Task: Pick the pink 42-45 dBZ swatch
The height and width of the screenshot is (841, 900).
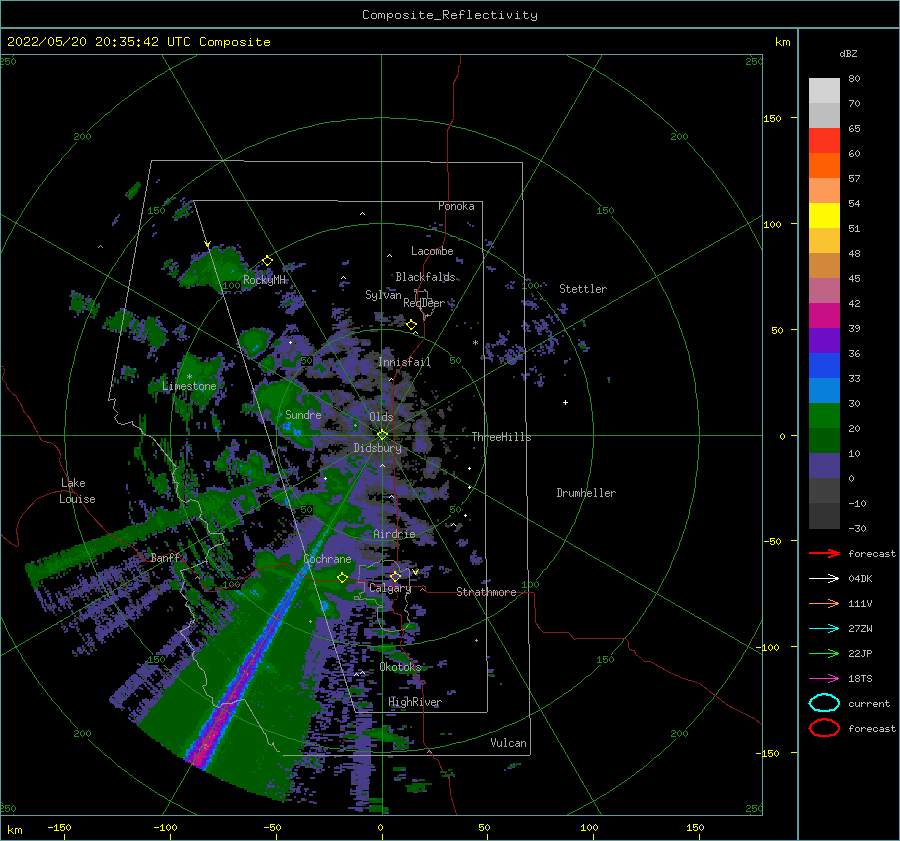Action: [824, 291]
